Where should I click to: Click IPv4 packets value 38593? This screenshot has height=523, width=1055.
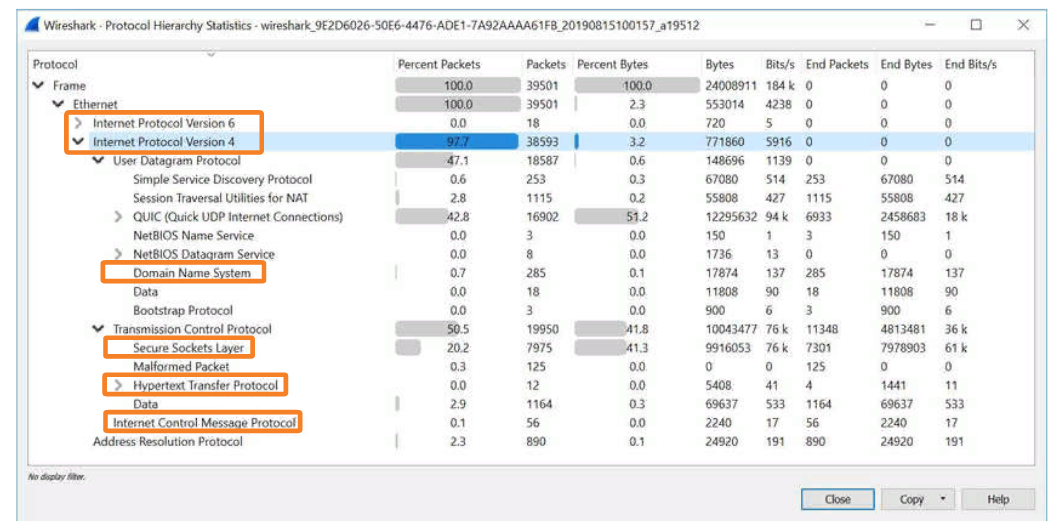point(541,142)
